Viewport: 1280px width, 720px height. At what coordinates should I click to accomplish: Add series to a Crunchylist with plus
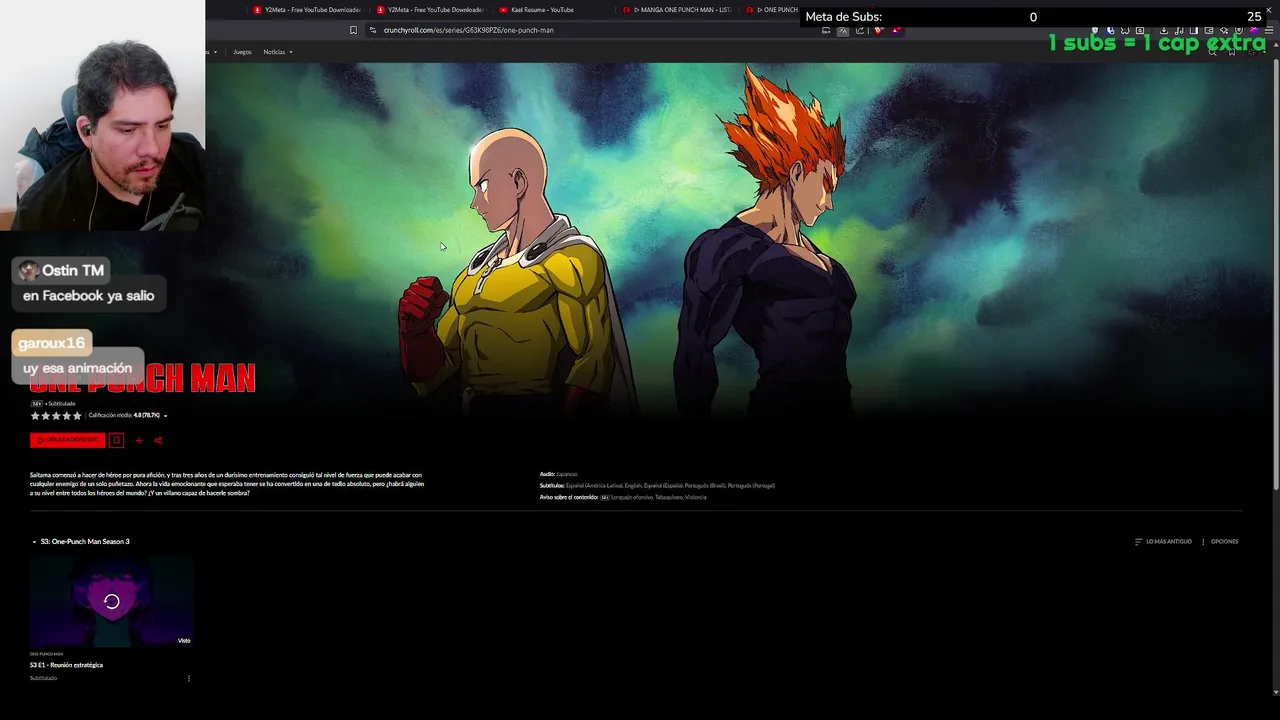pyautogui.click(x=139, y=440)
